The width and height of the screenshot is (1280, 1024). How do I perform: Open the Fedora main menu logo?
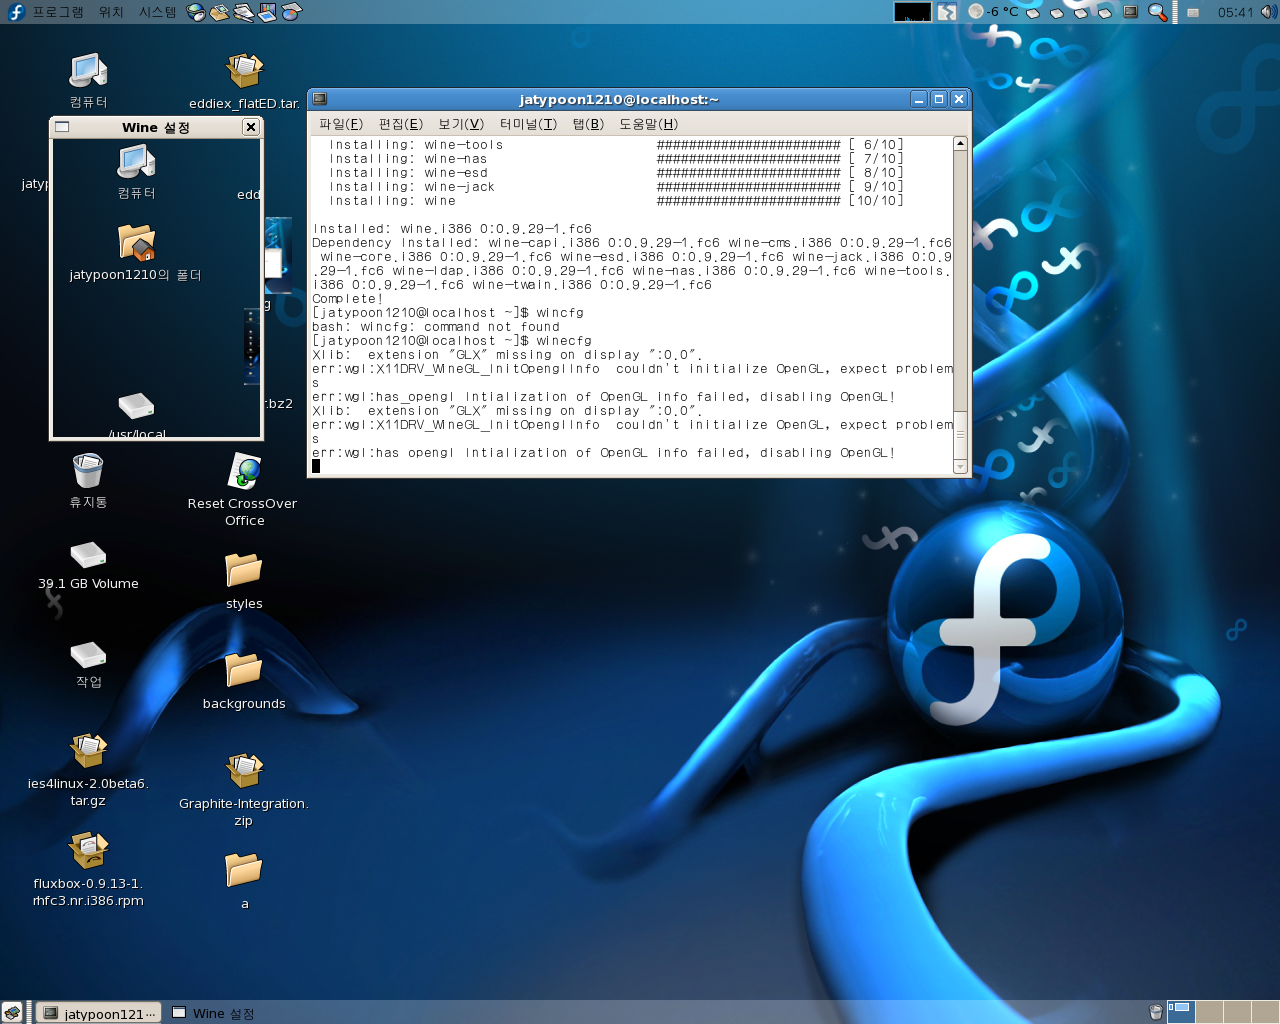pyautogui.click(x=15, y=12)
